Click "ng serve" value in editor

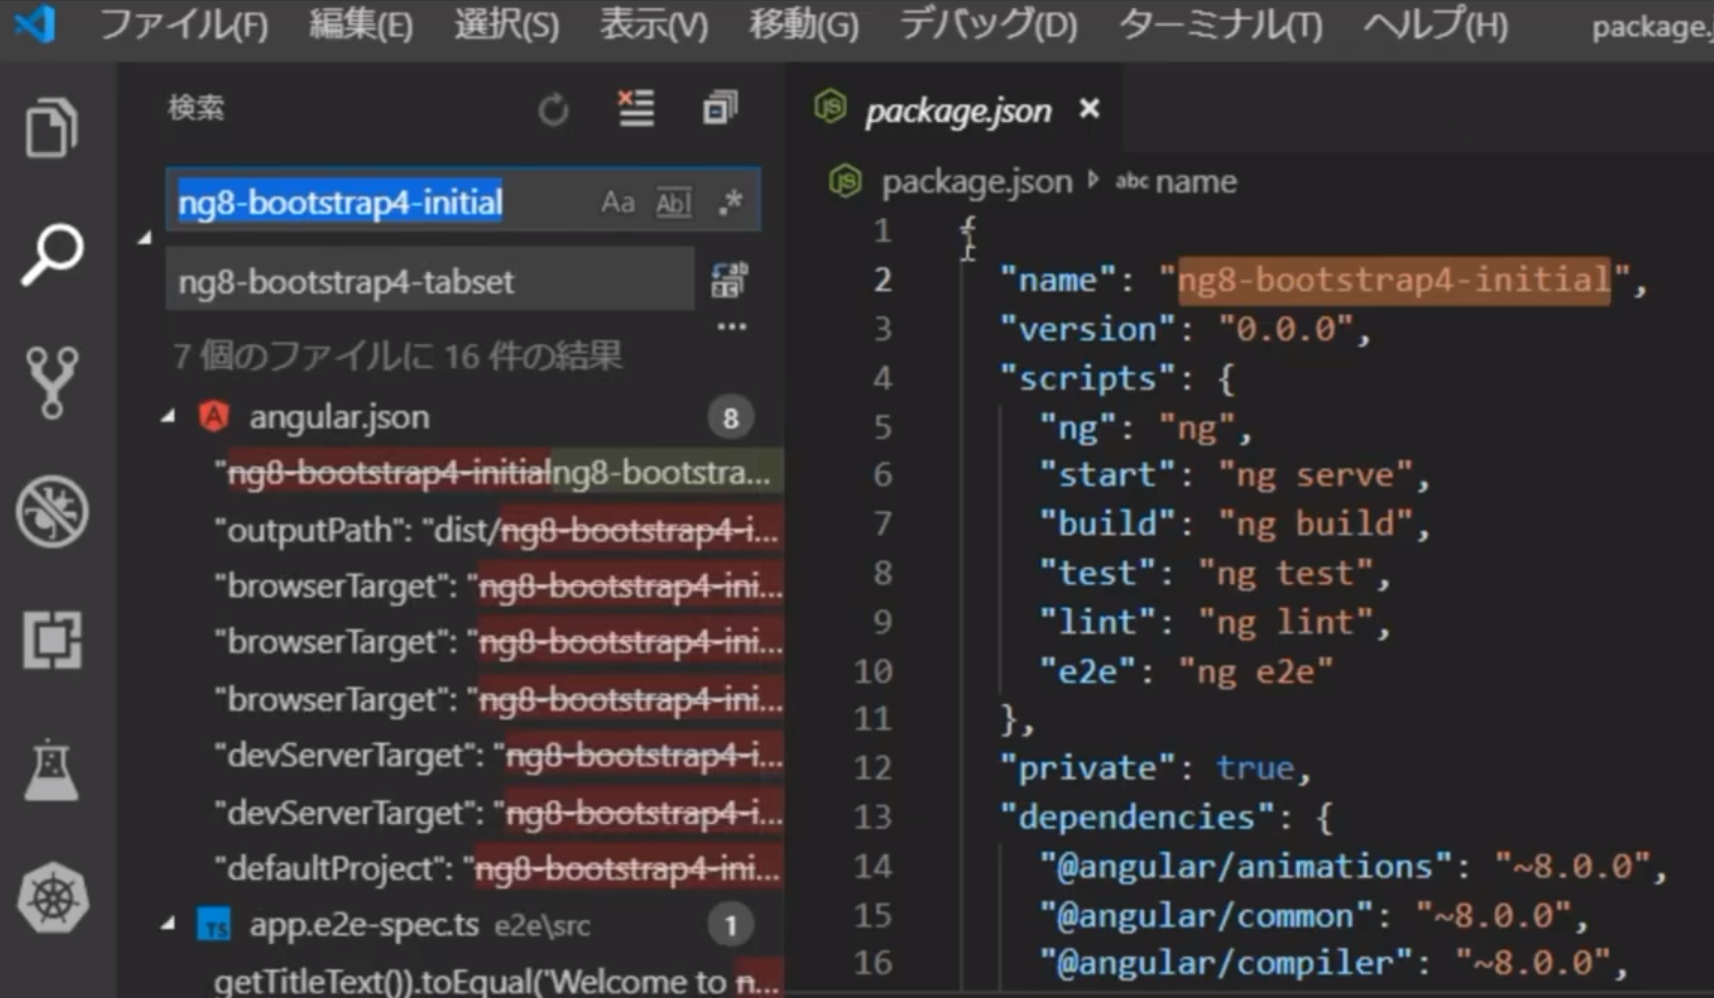click(x=1316, y=475)
